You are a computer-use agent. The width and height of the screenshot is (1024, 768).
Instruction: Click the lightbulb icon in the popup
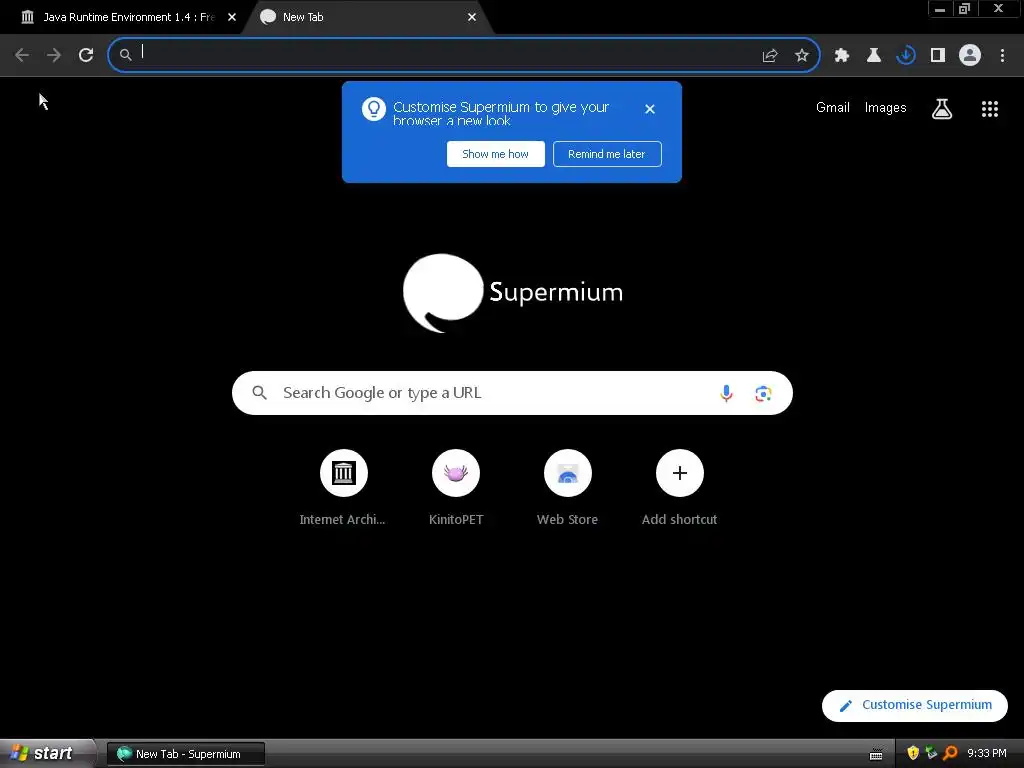pyautogui.click(x=374, y=109)
